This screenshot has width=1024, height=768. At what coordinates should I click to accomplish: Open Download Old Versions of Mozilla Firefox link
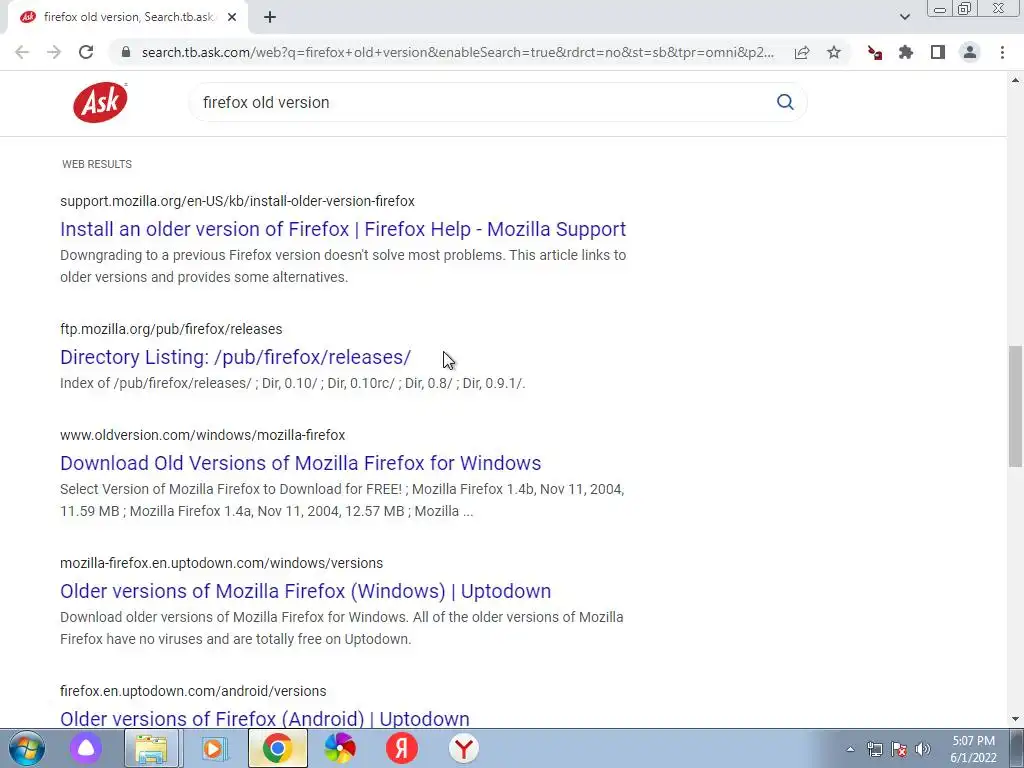click(300, 463)
